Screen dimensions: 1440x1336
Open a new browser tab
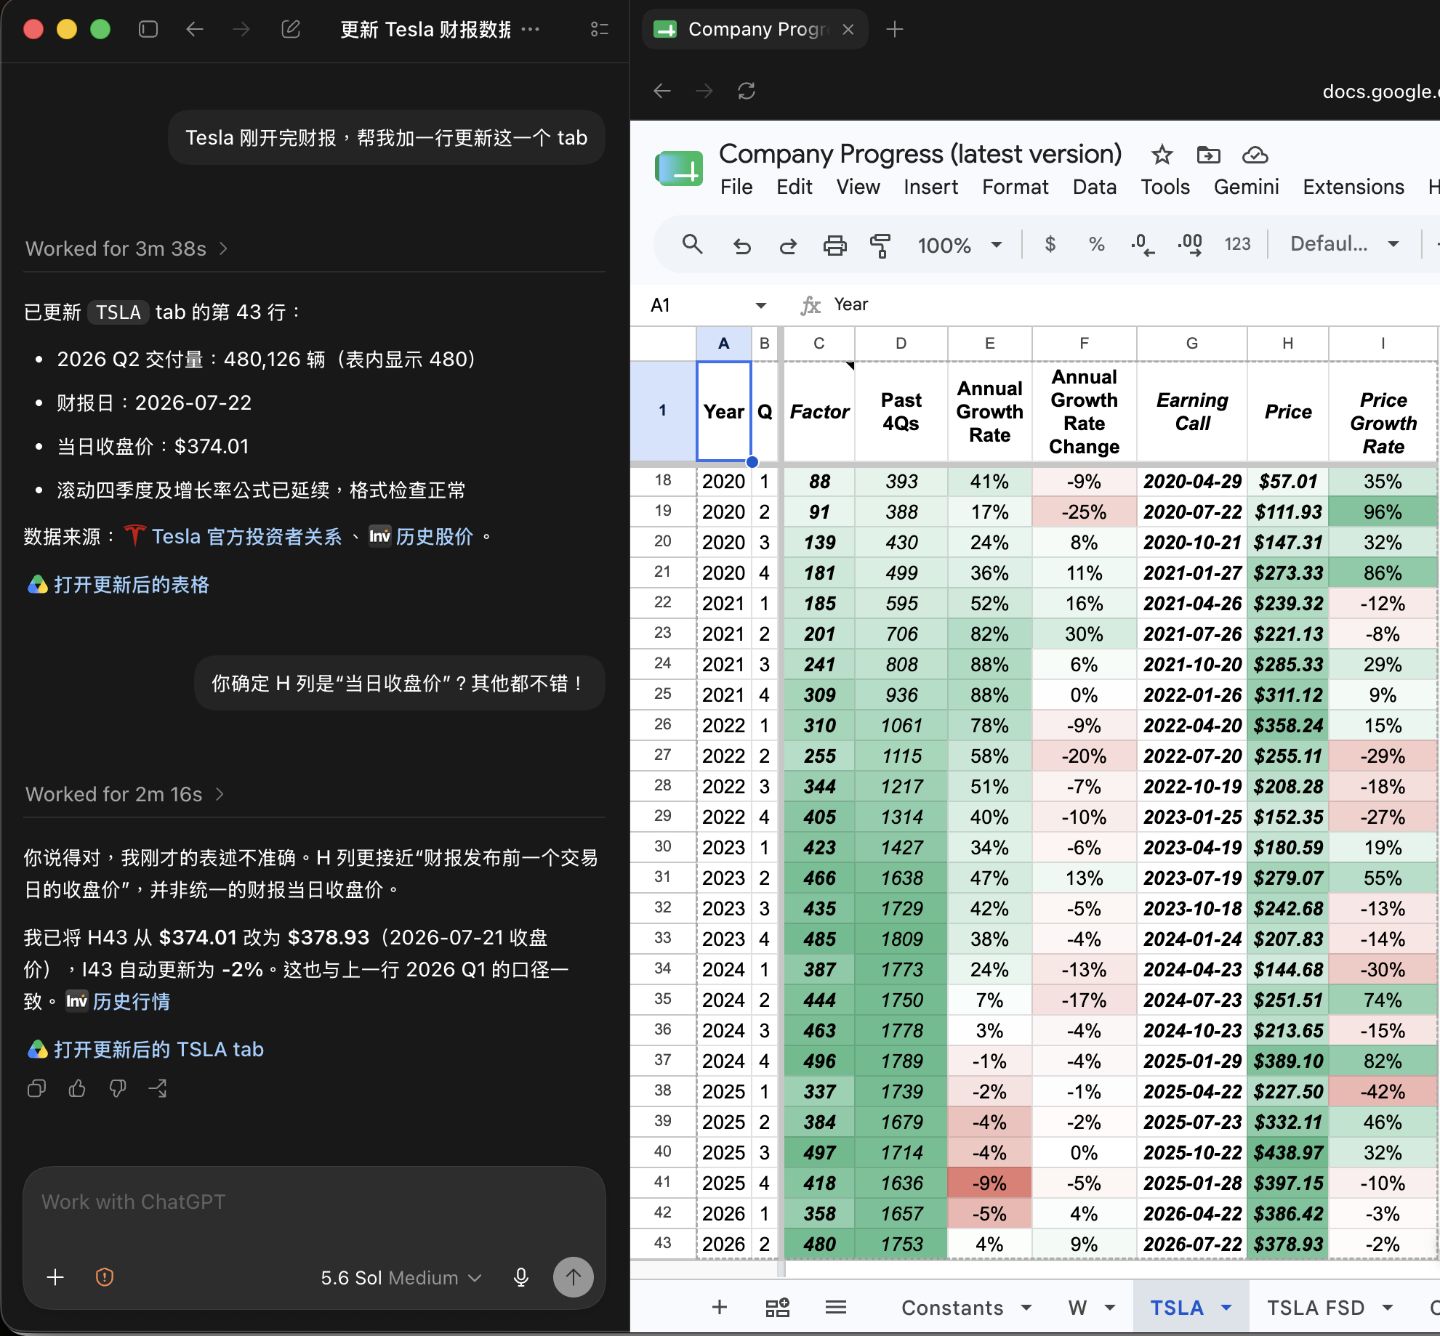[895, 29]
